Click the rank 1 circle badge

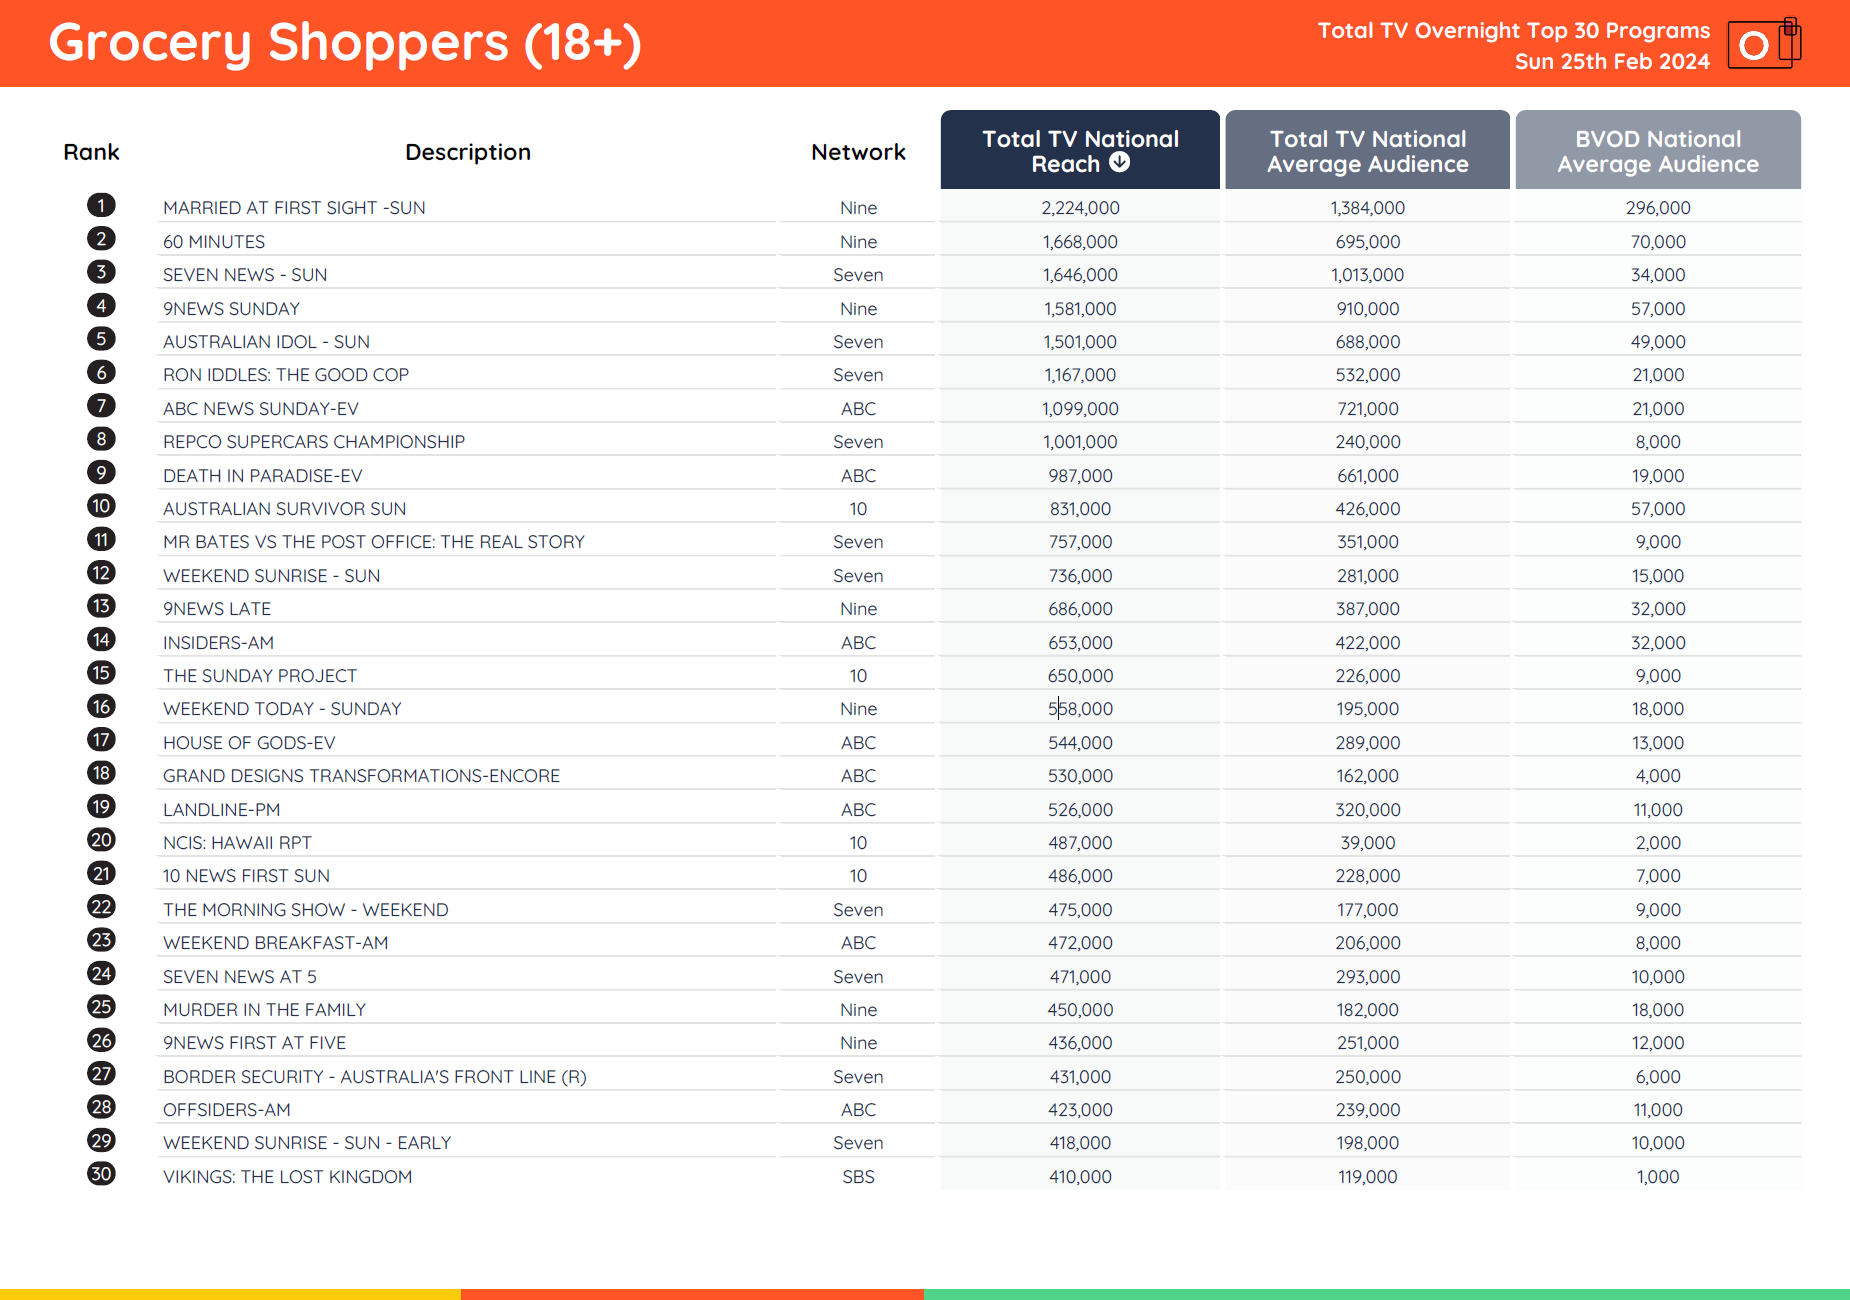click(101, 206)
